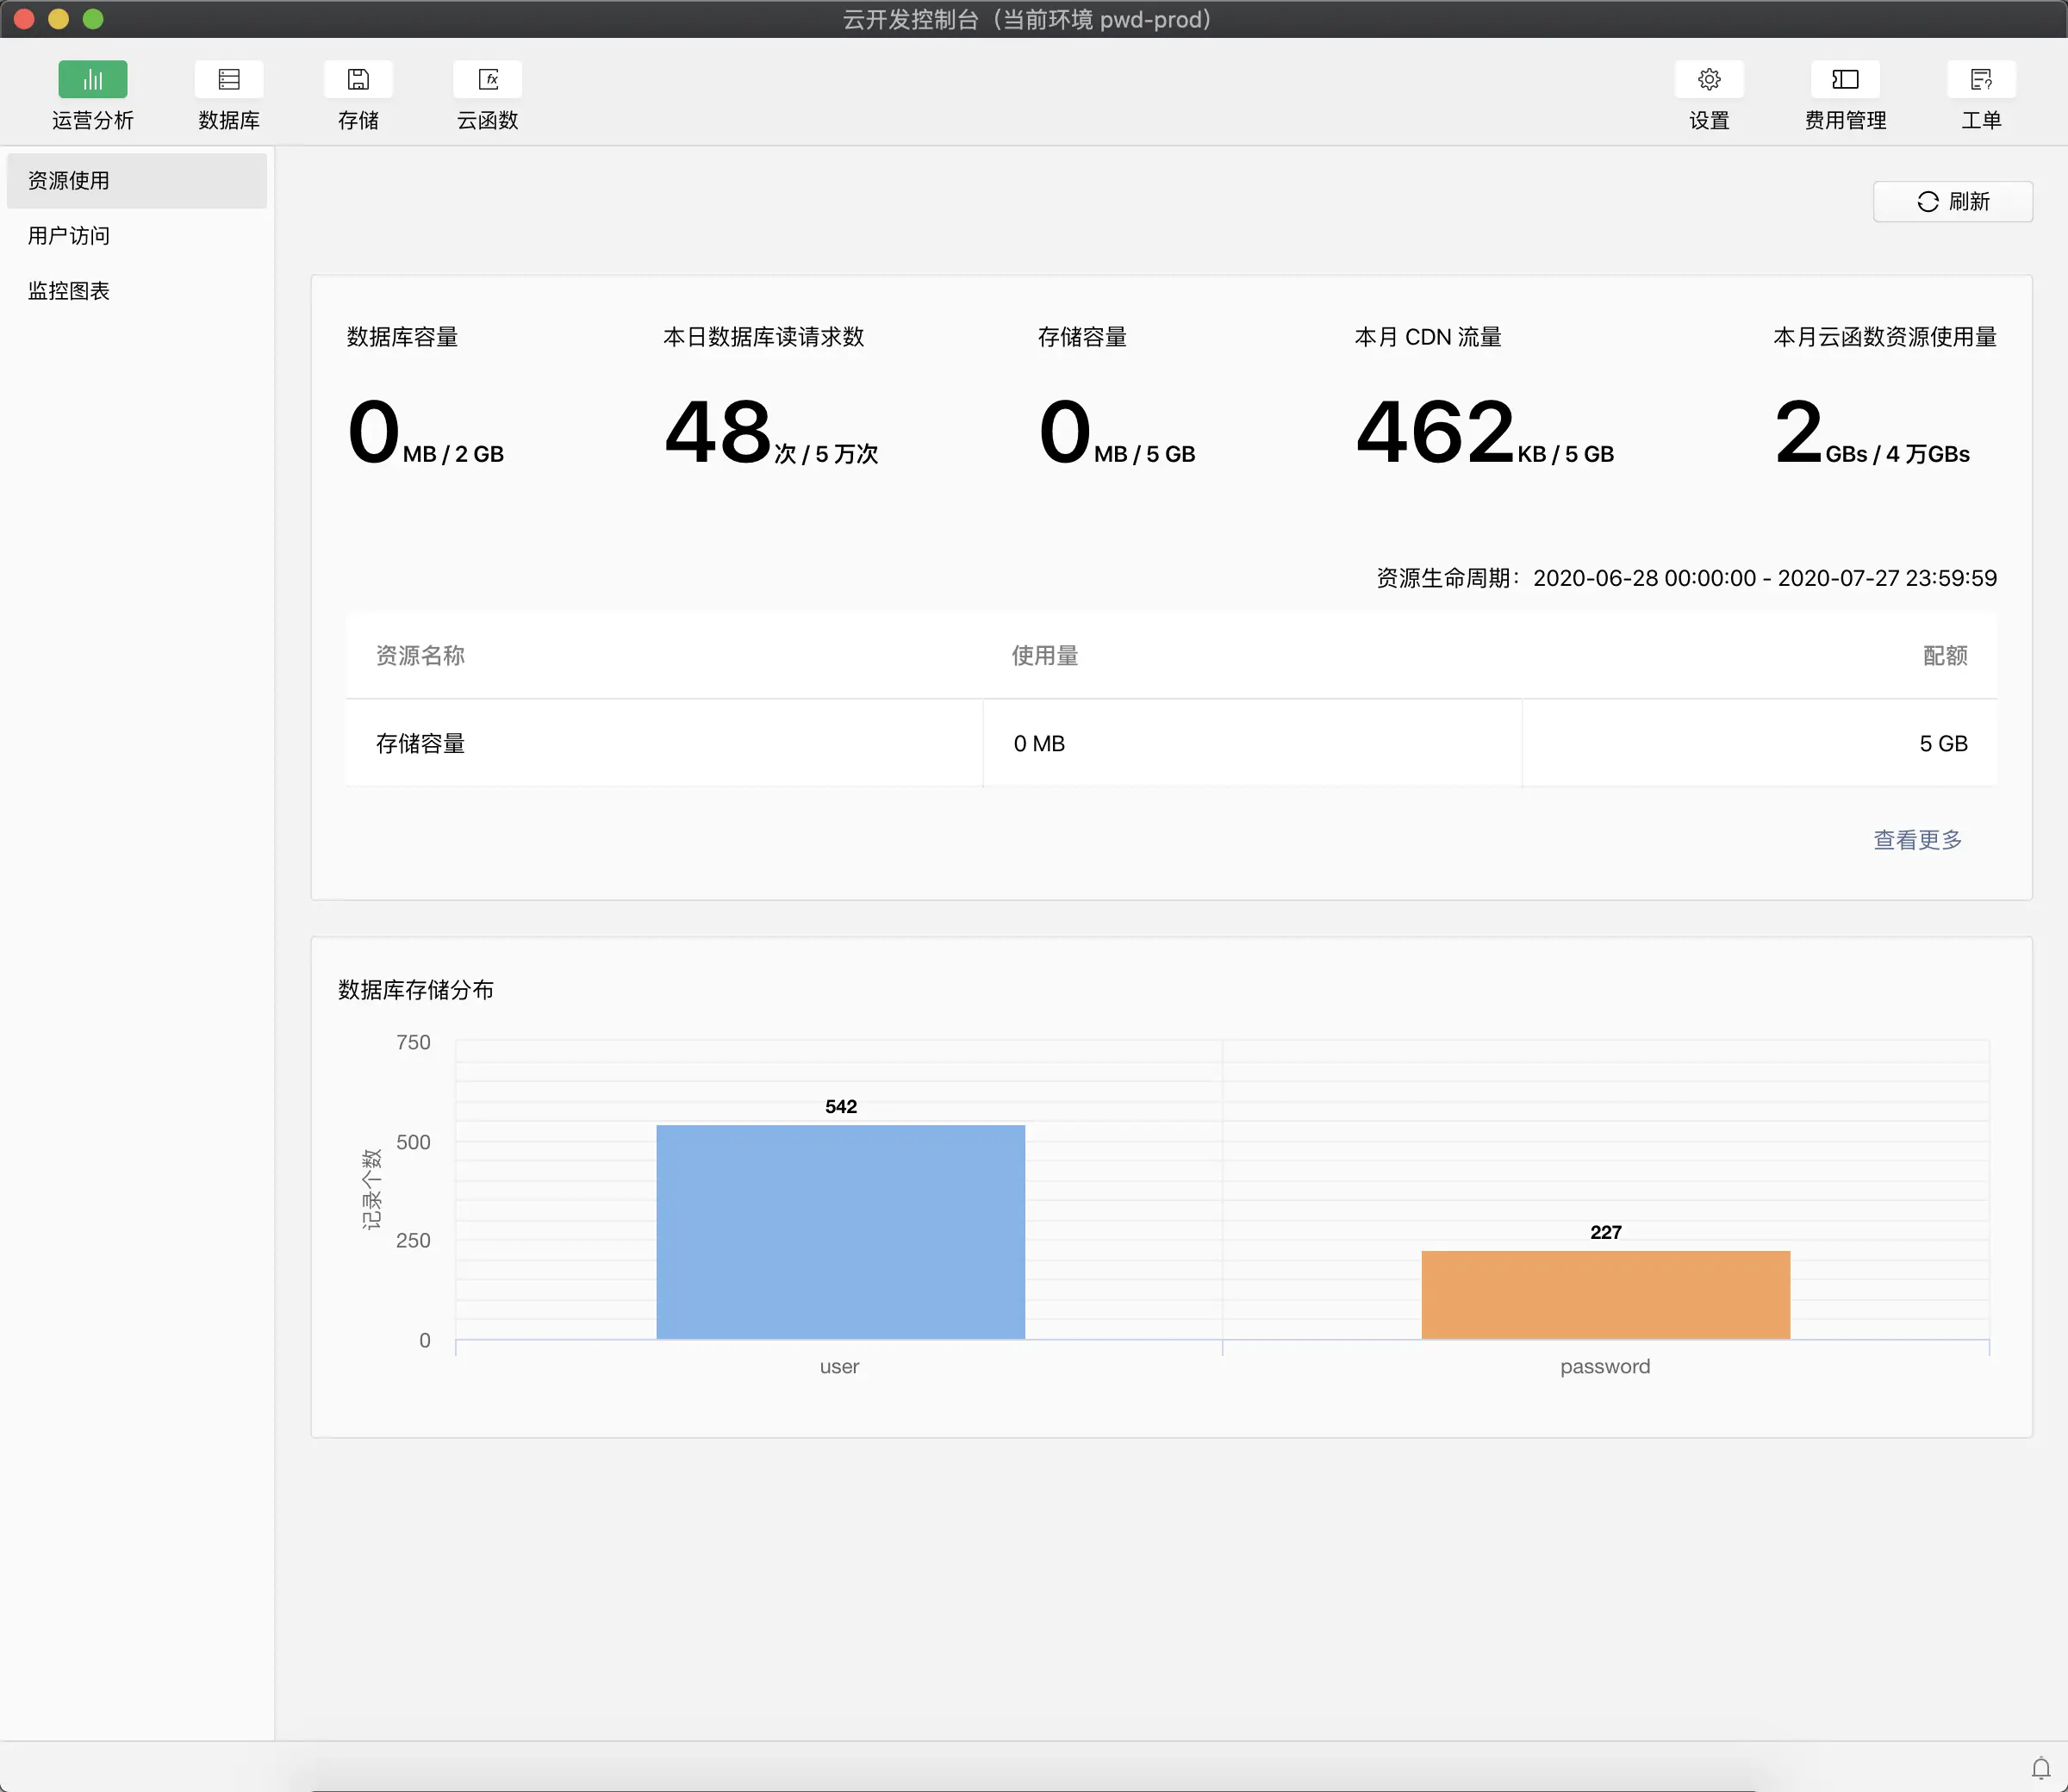
Task: Click the 使用量 column header
Action: point(1044,656)
